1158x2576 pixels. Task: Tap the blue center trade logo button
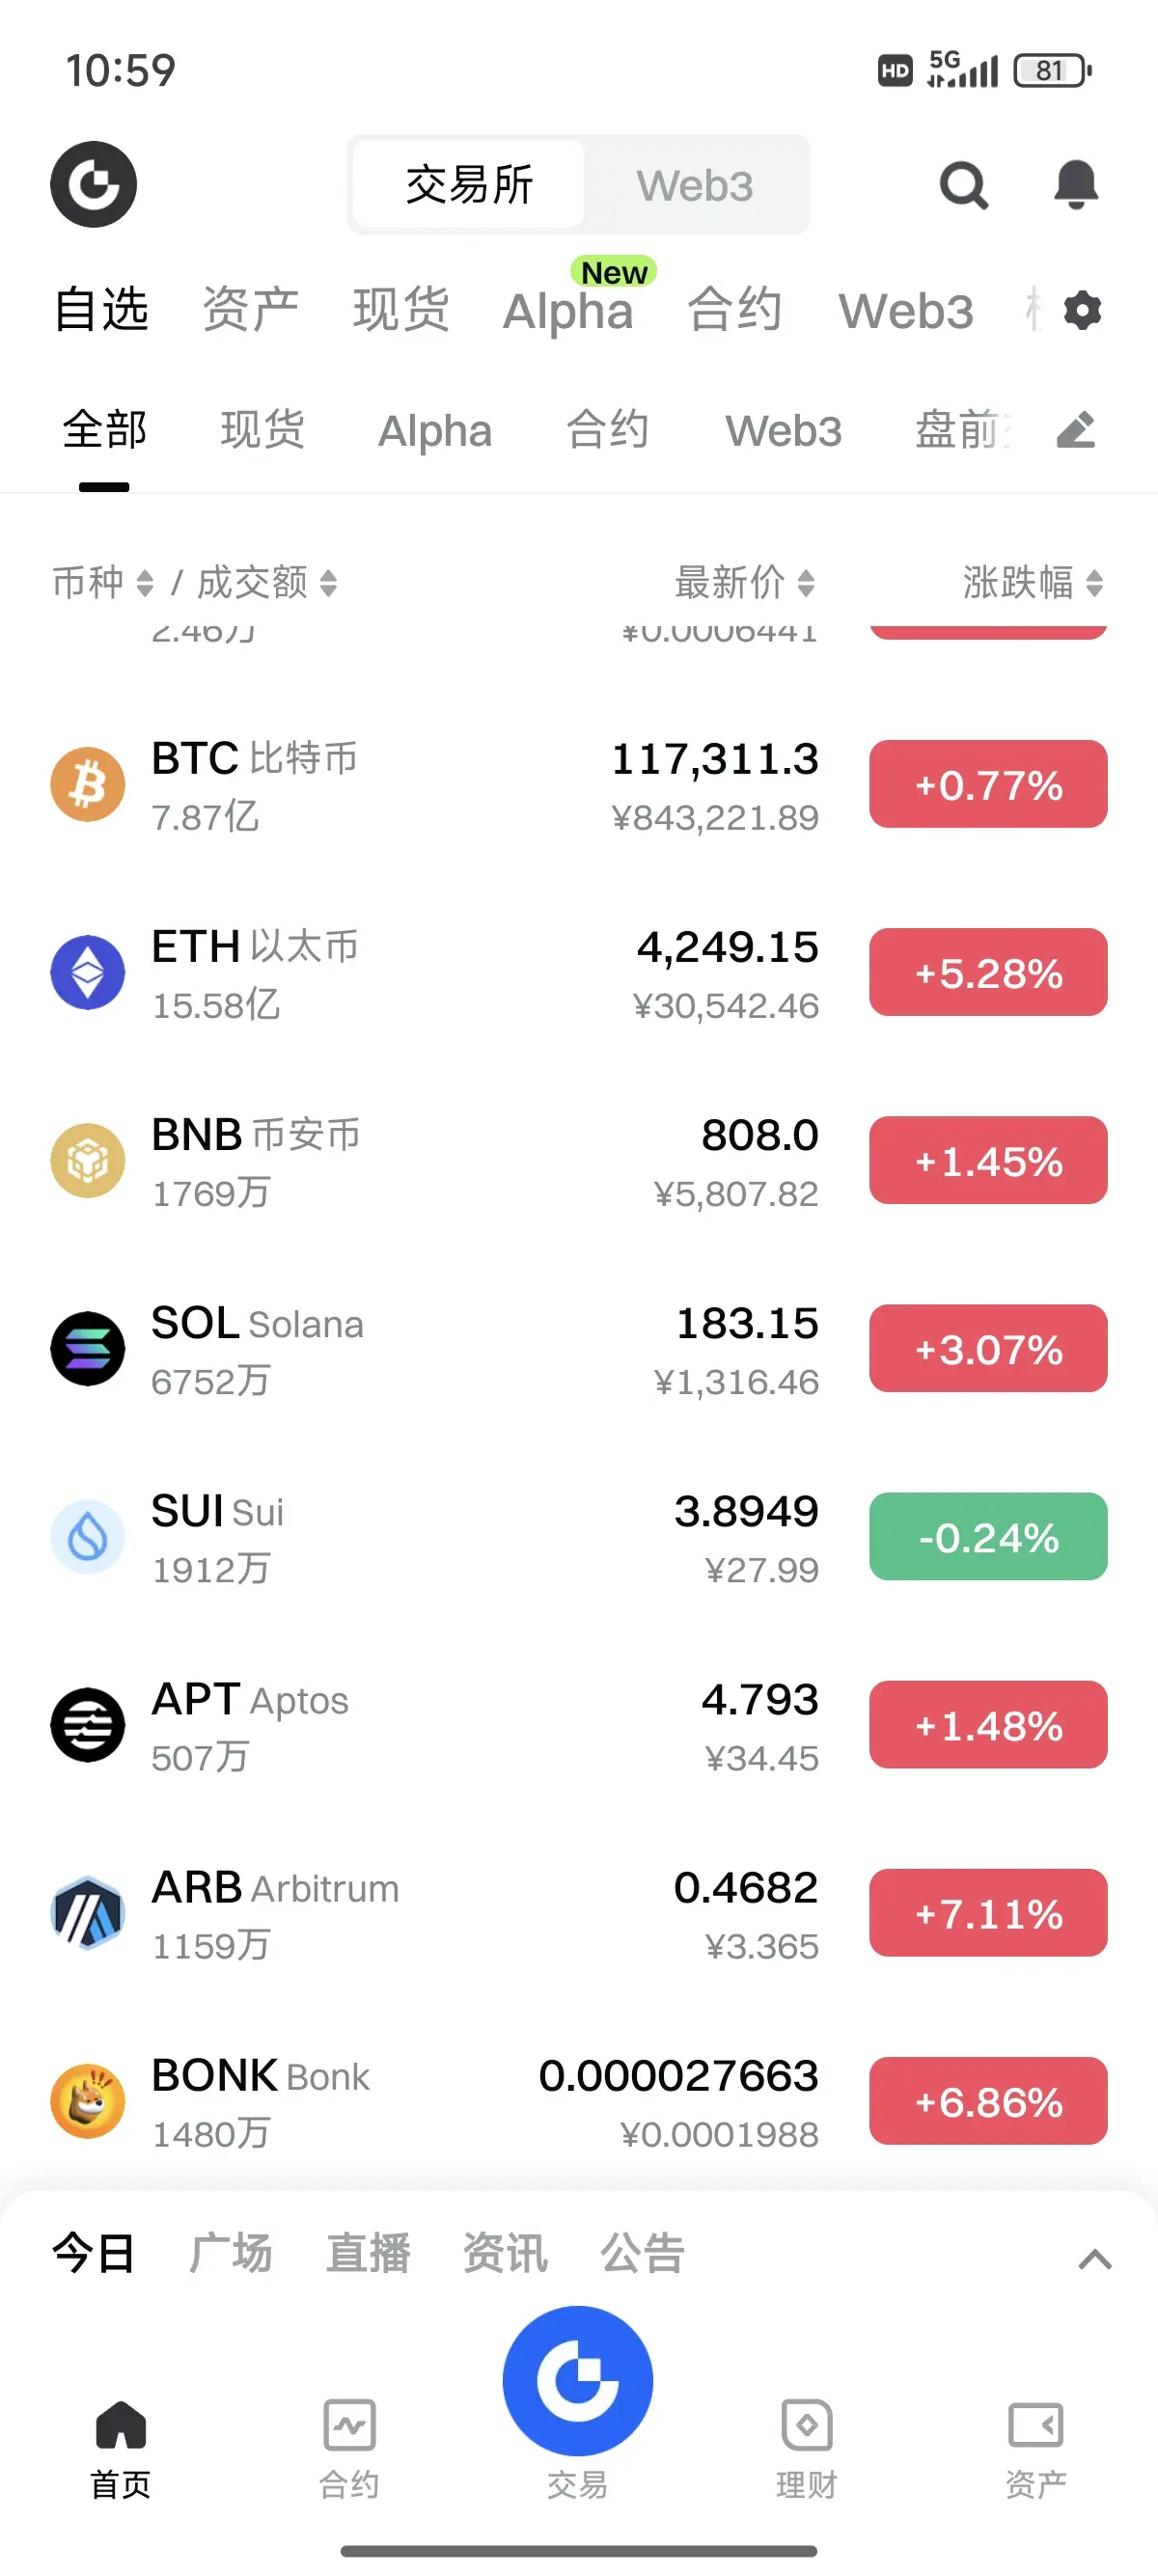coord(578,2381)
